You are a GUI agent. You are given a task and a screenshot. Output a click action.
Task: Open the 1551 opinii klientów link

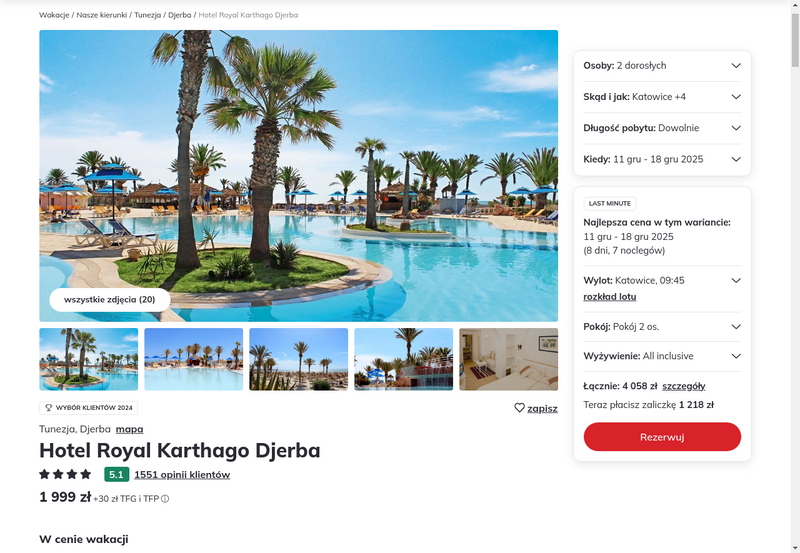coord(182,474)
